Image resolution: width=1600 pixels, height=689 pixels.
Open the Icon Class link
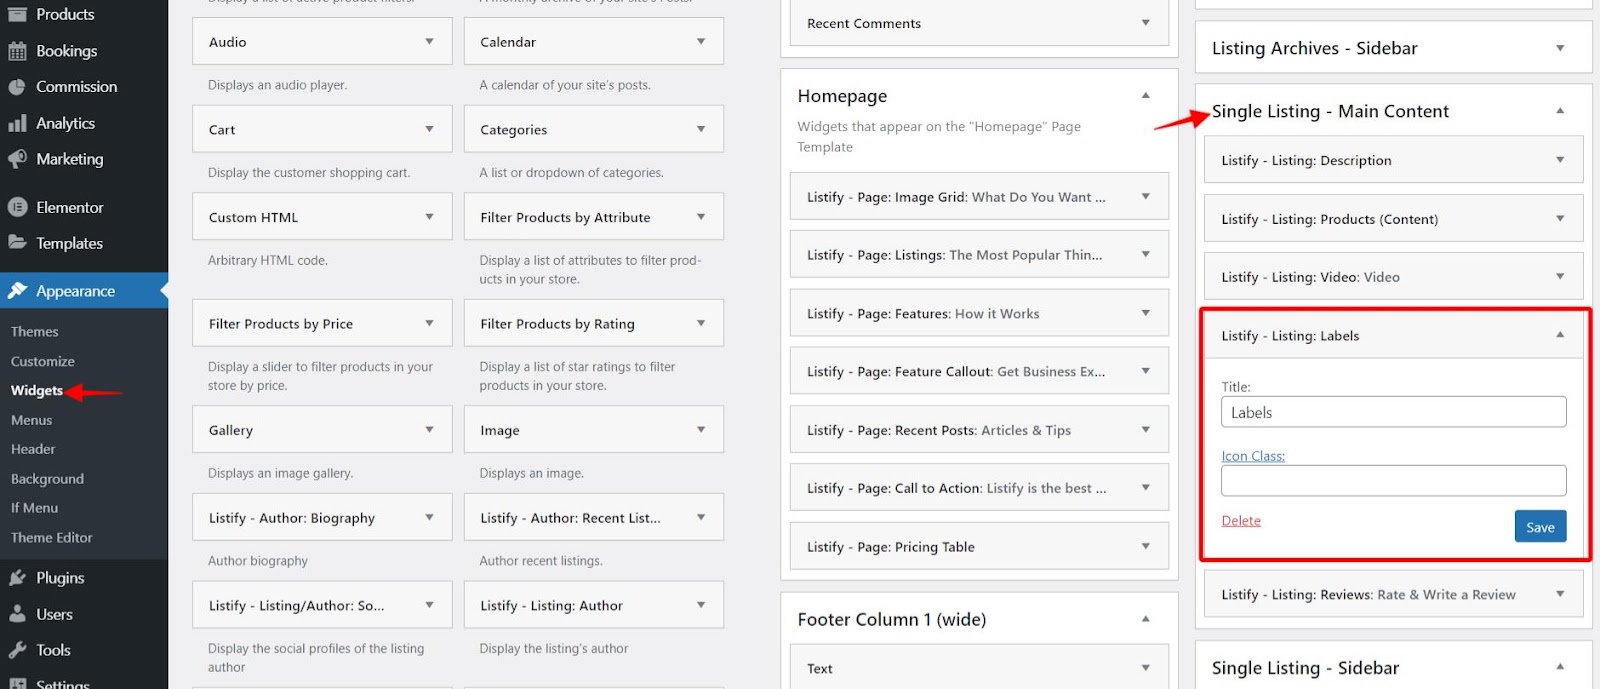(x=1253, y=456)
